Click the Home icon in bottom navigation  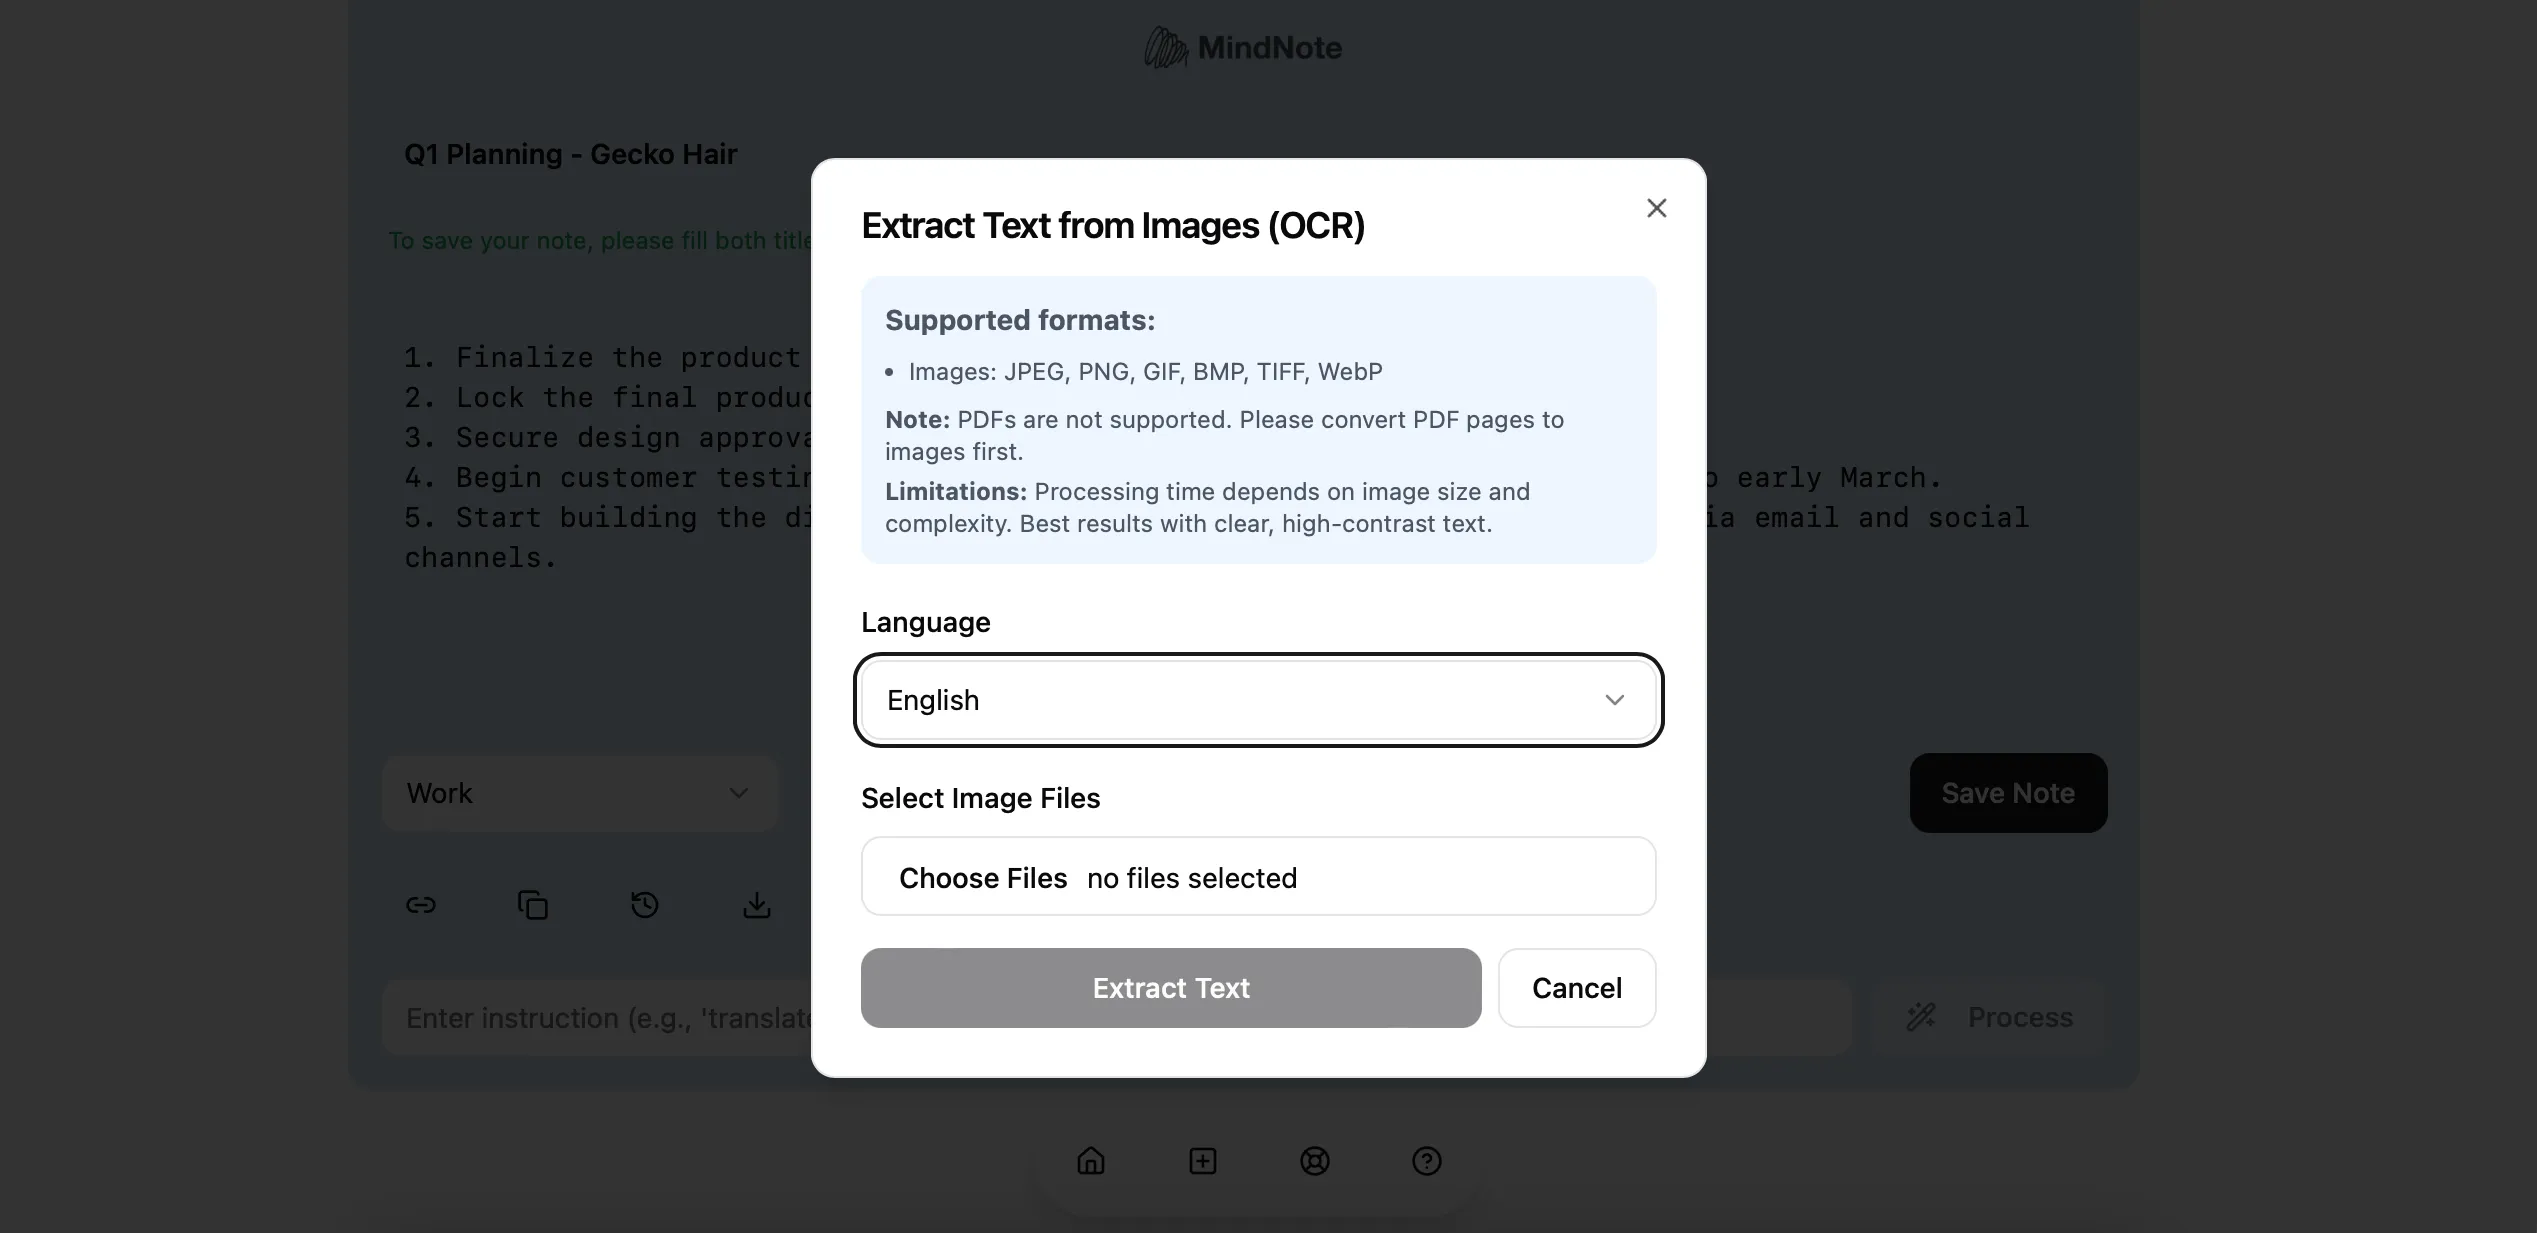click(x=1090, y=1161)
